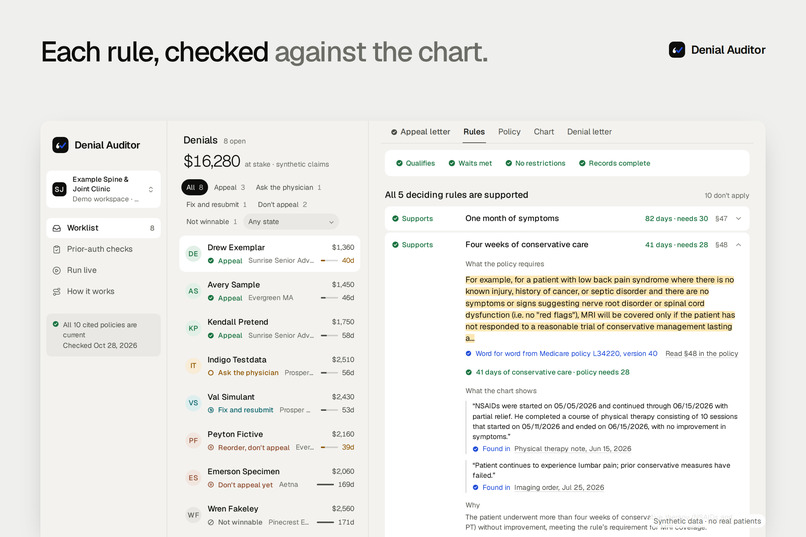Open the Any state dropdown
Screen dimensions: 806x537
pos(291,222)
